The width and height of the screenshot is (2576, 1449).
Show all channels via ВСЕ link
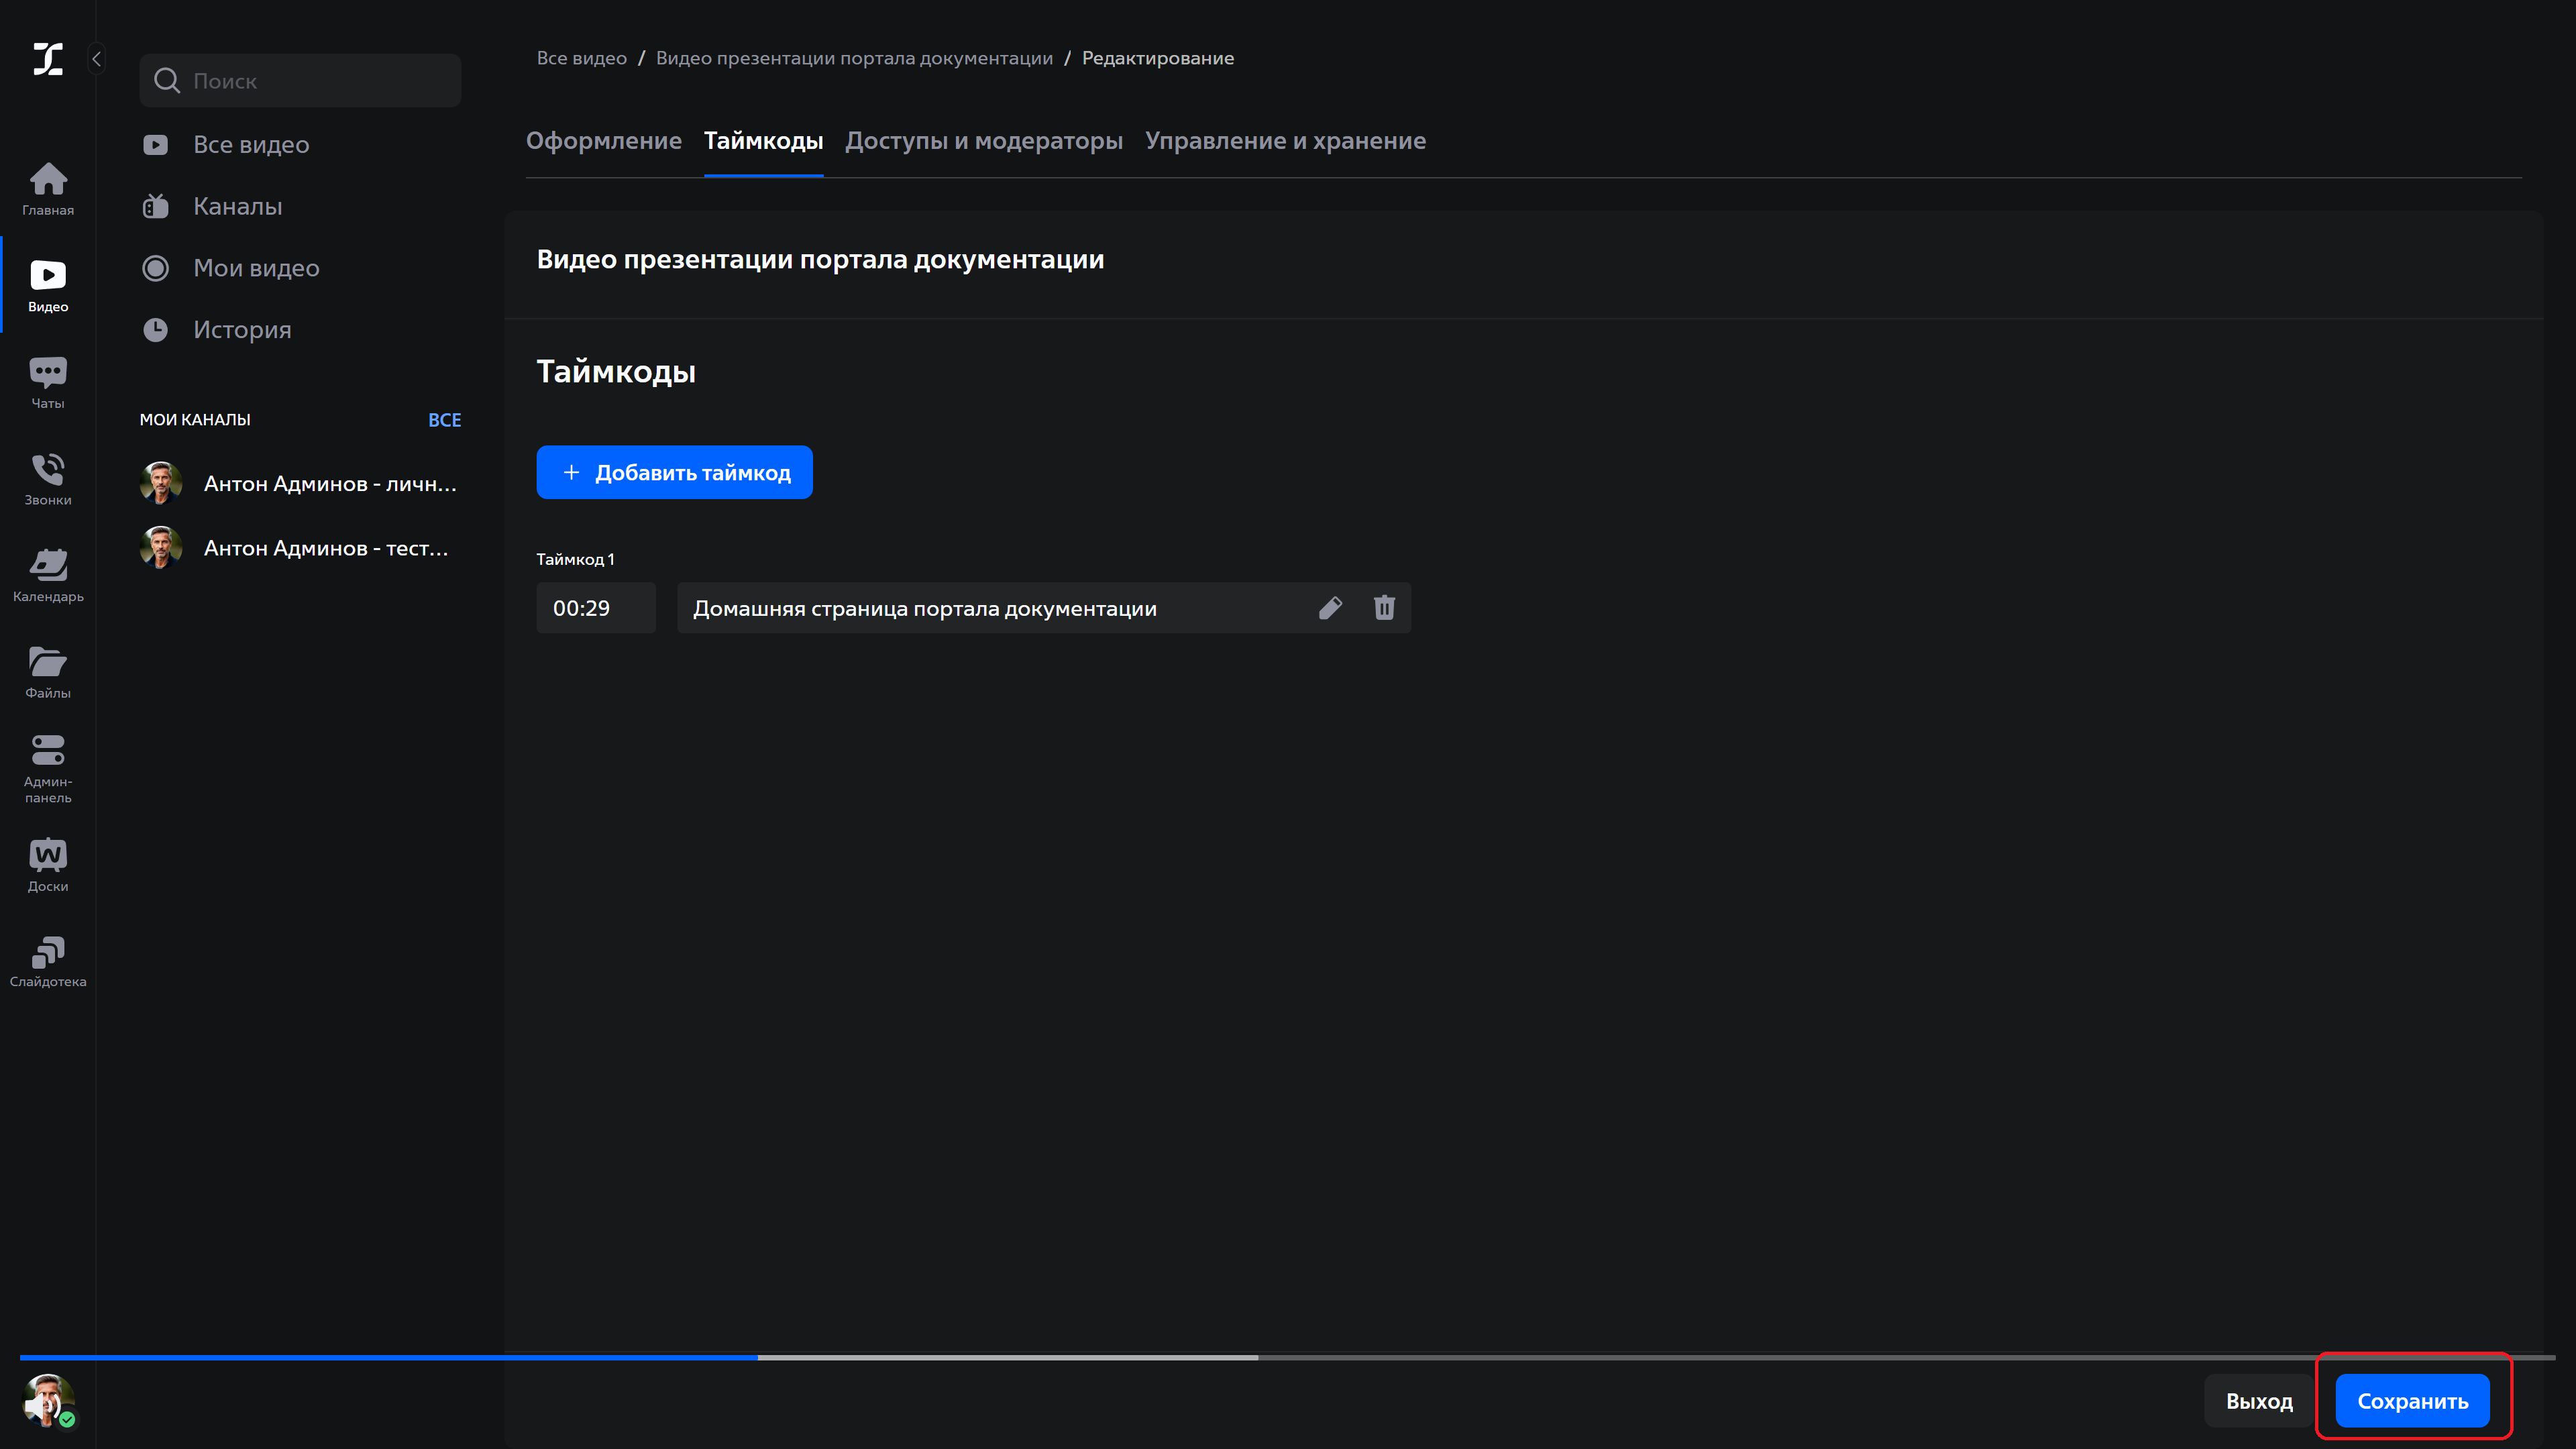pos(444,420)
